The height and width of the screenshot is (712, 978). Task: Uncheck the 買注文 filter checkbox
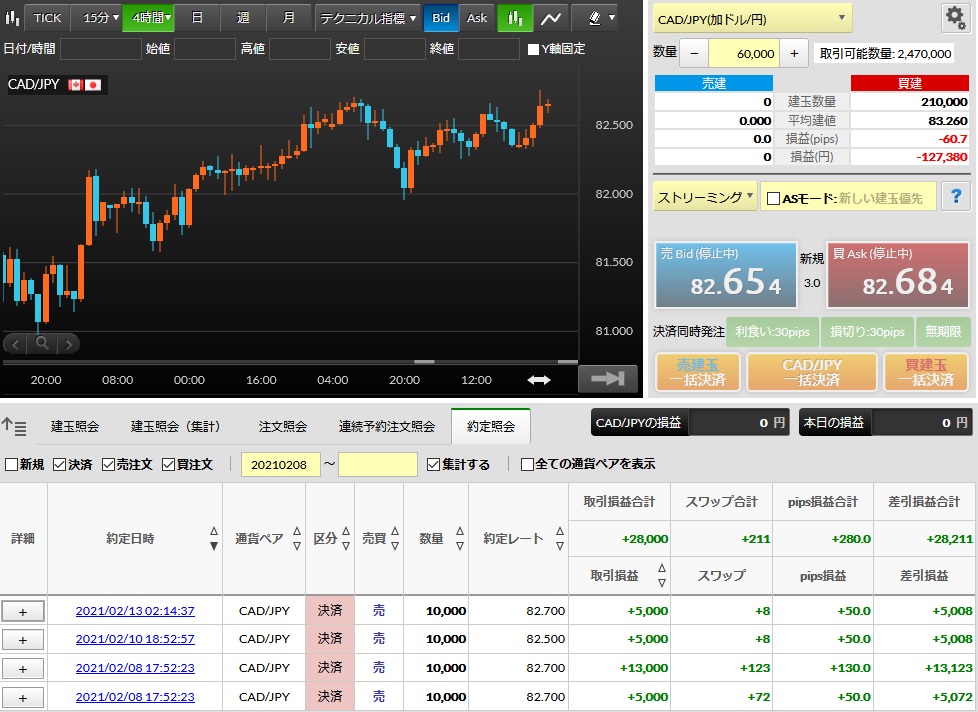[168, 464]
